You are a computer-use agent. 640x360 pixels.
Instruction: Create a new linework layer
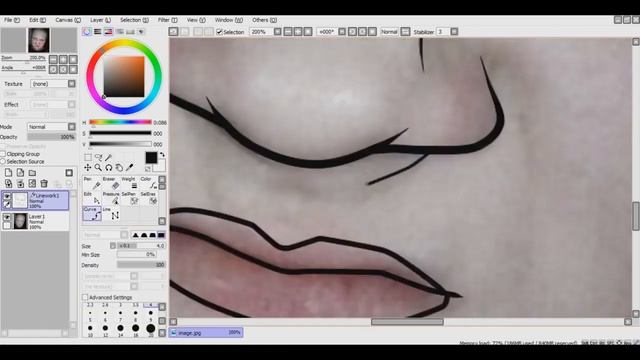point(20,173)
